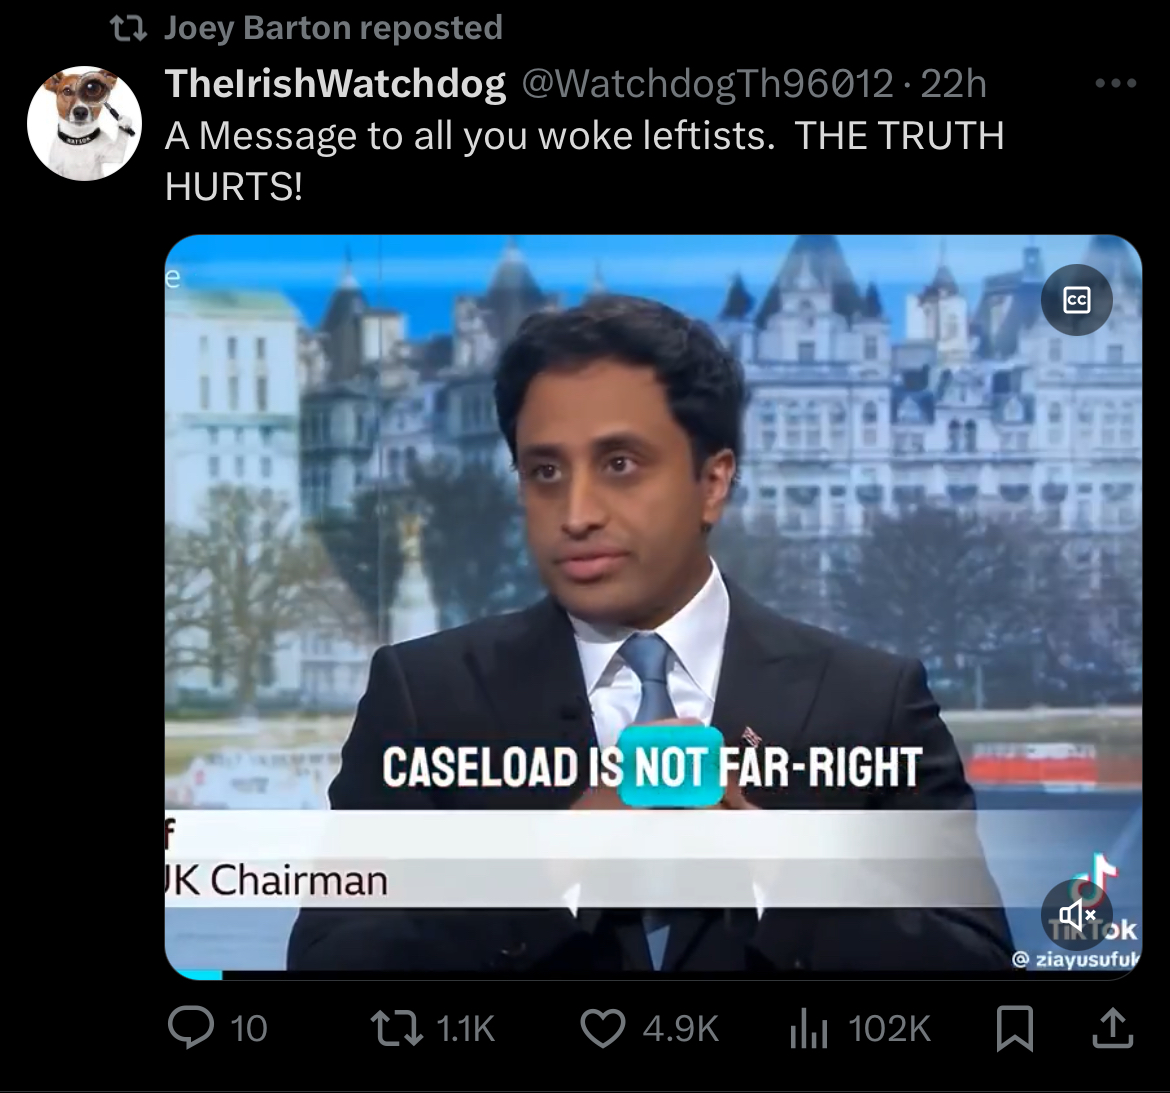Click the @WatchdogTh96012 handle

tap(707, 83)
